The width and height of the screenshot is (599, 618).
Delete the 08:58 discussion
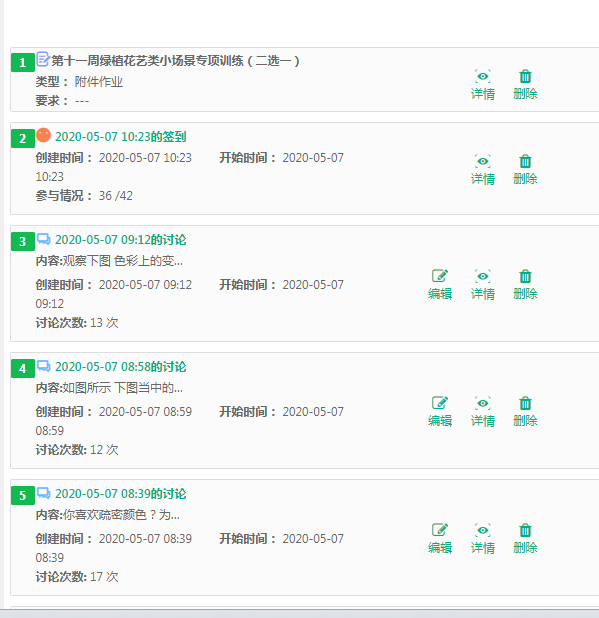point(525,412)
